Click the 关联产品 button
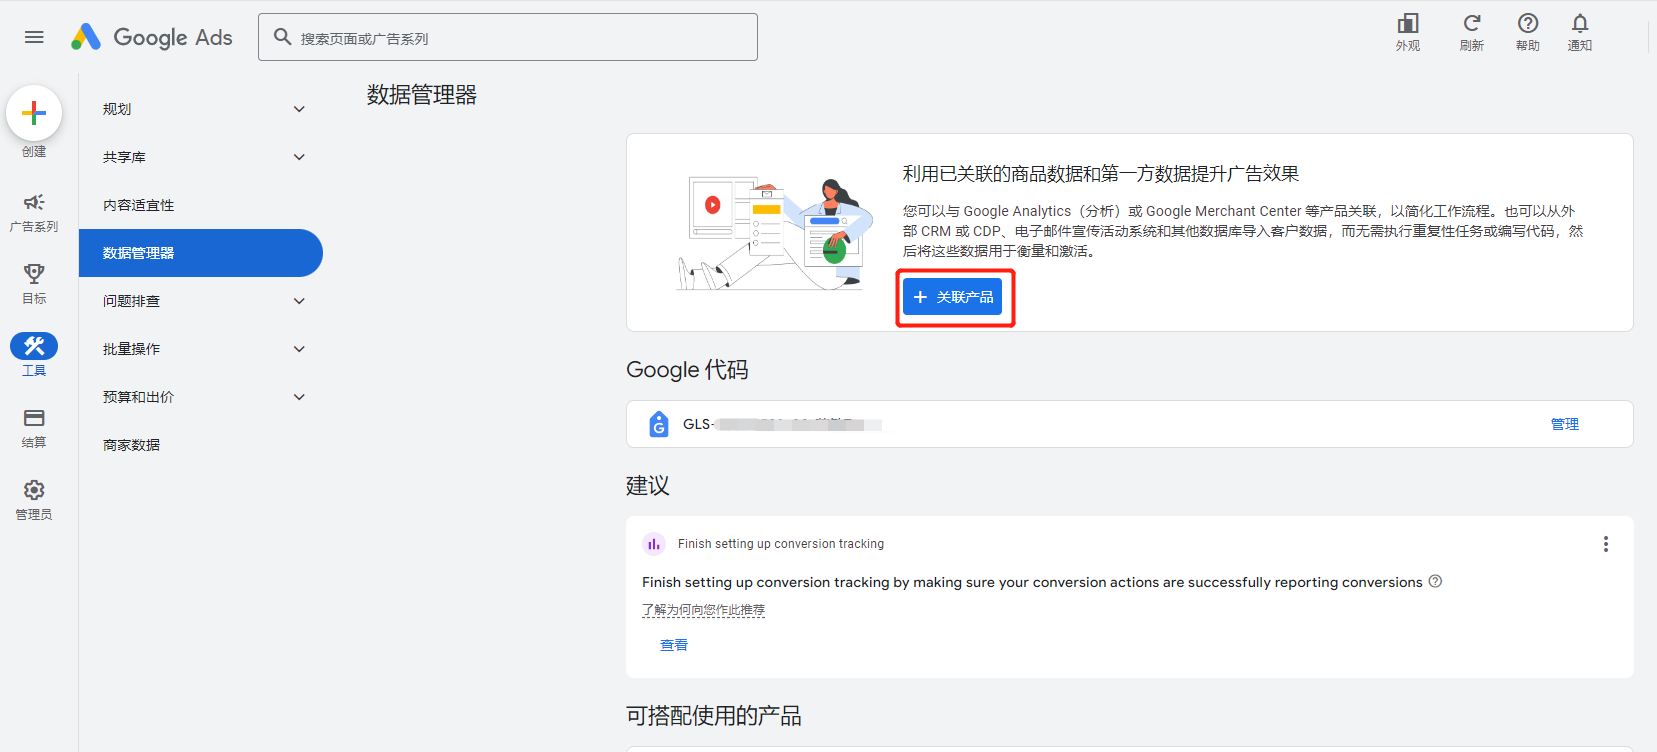Viewport: 1657px width, 752px height. (953, 297)
